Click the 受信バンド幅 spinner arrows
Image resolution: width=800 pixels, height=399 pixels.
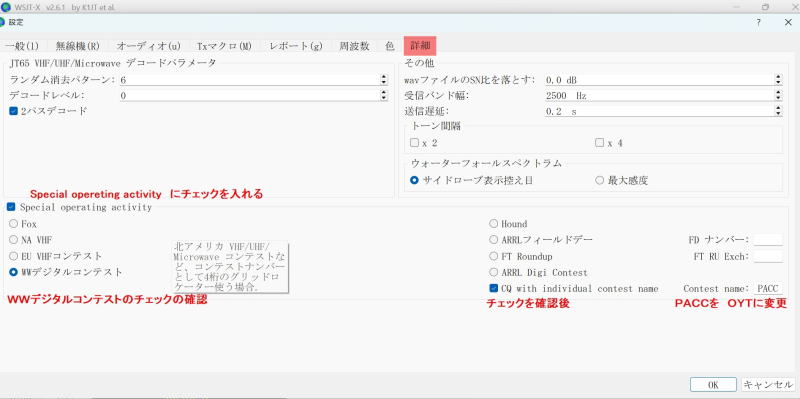(x=778, y=95)
